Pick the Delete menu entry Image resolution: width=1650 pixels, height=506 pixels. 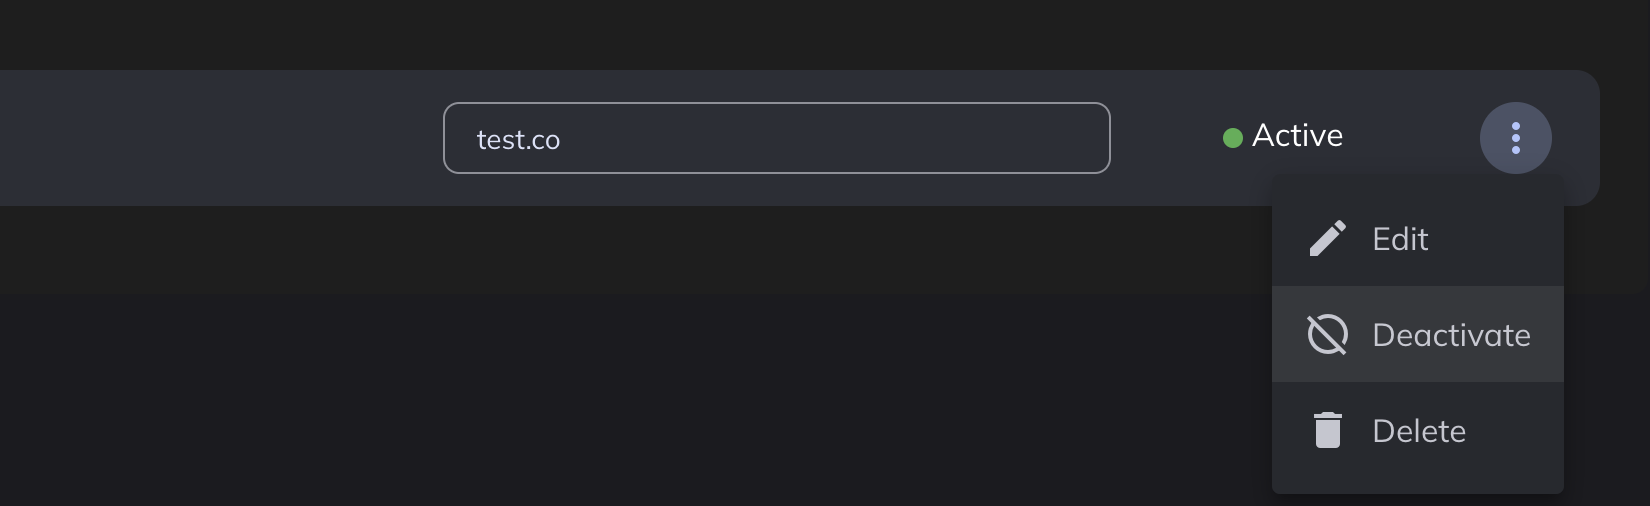point(1418,430)
